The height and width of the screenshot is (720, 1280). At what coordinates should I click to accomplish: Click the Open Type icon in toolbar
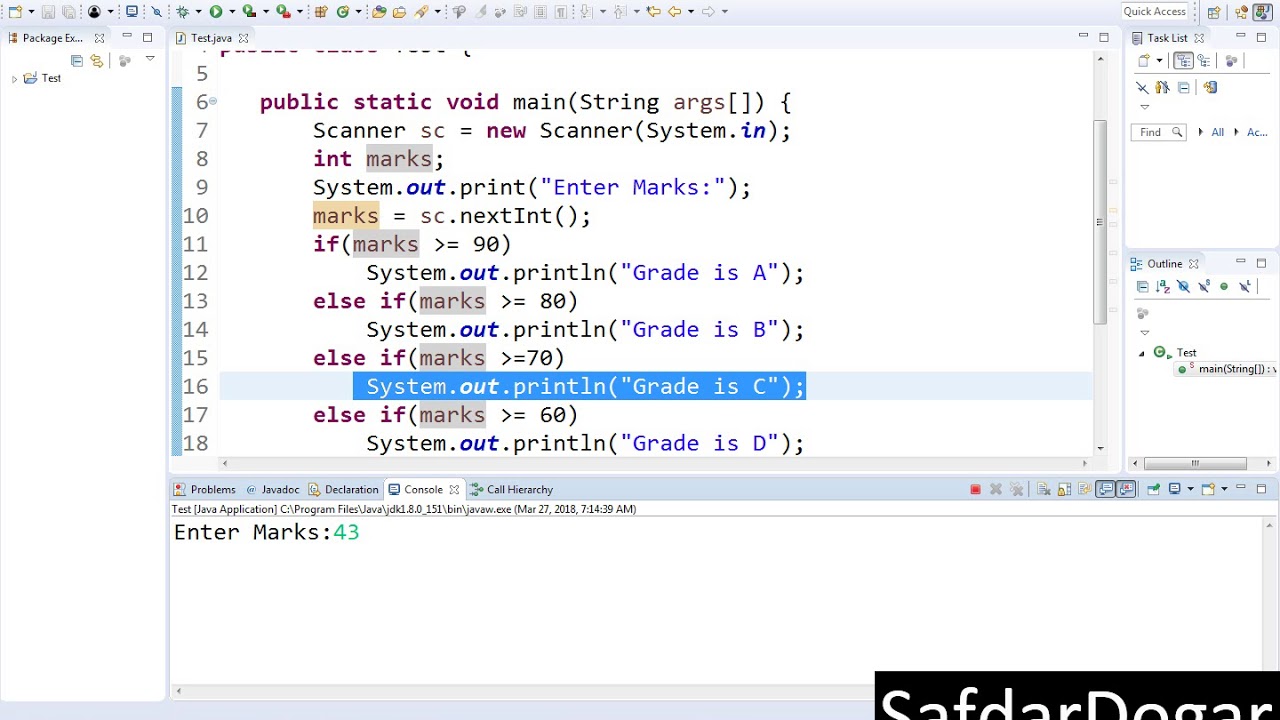378,12
